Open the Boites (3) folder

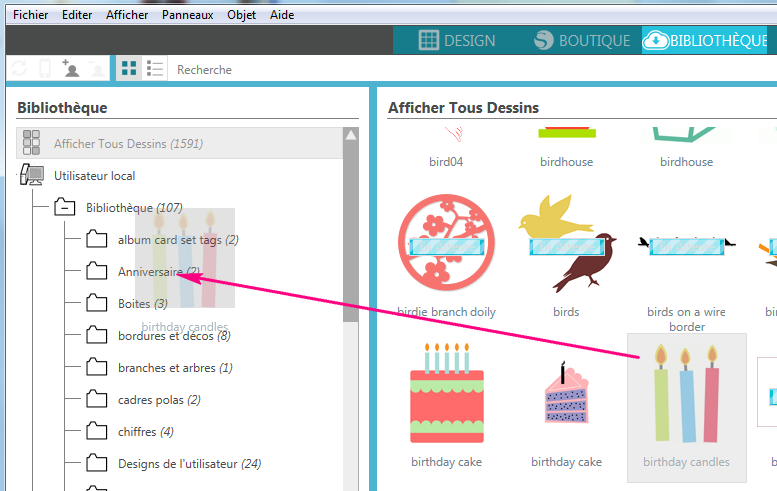[x=143, y=304]
